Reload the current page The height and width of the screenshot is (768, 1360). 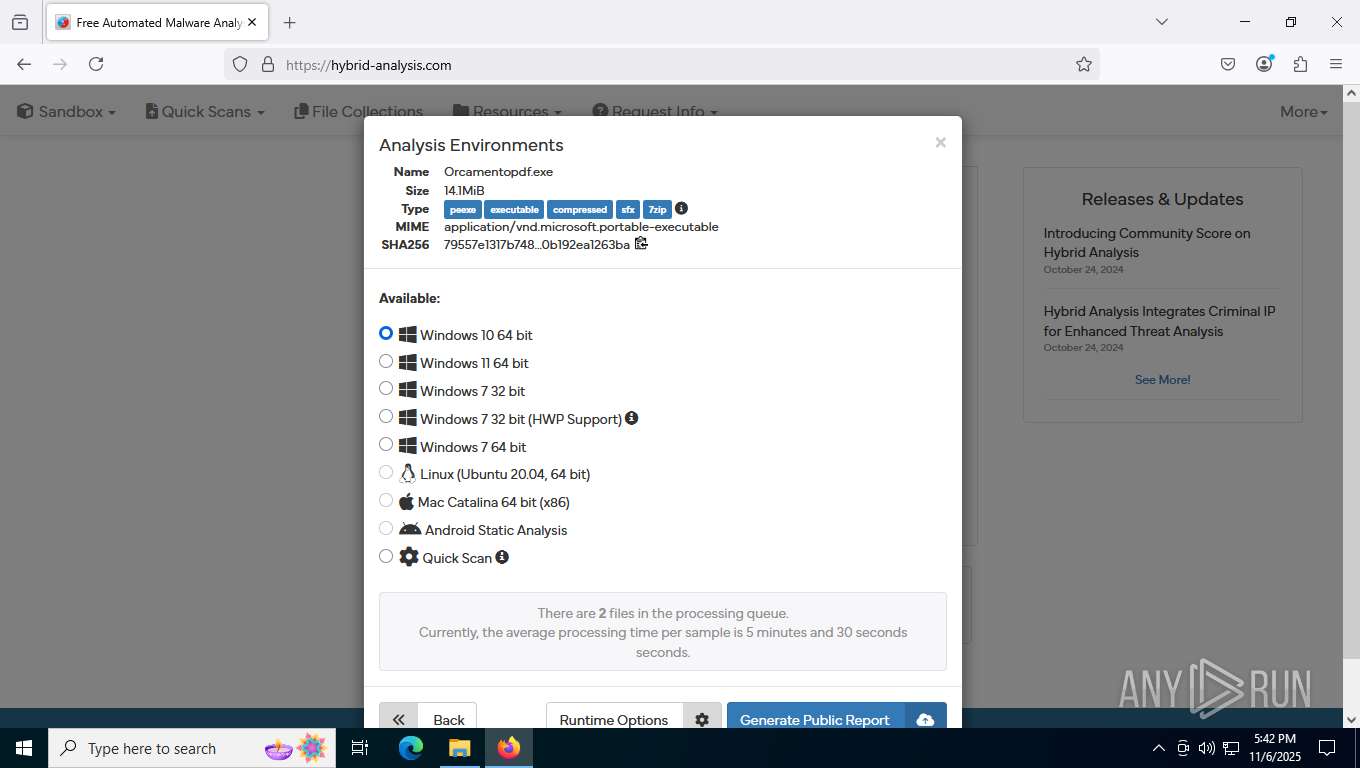96,64
